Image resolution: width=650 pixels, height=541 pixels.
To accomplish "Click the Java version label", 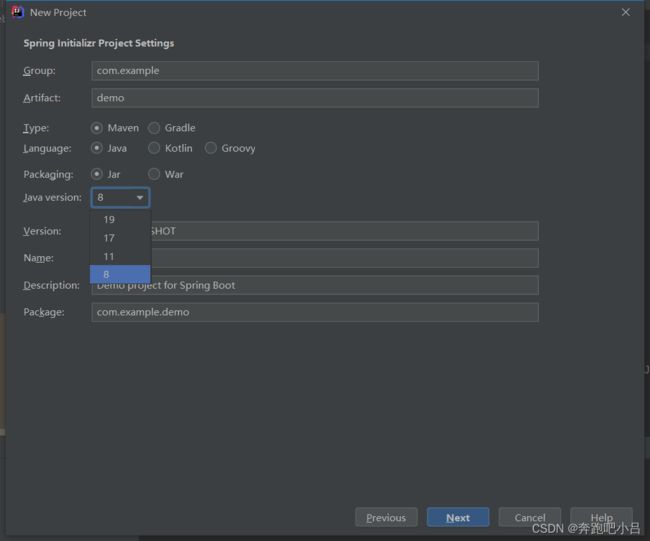I will click(53, 198).
